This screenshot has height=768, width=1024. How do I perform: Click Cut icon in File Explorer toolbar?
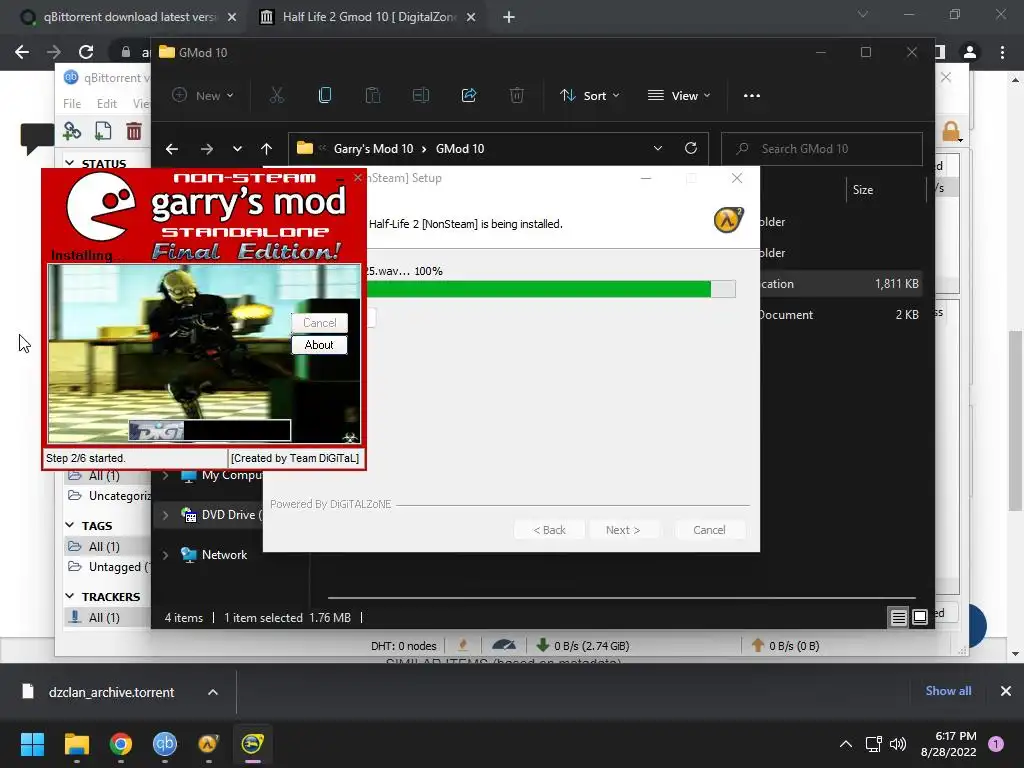[x=277, y=95]
